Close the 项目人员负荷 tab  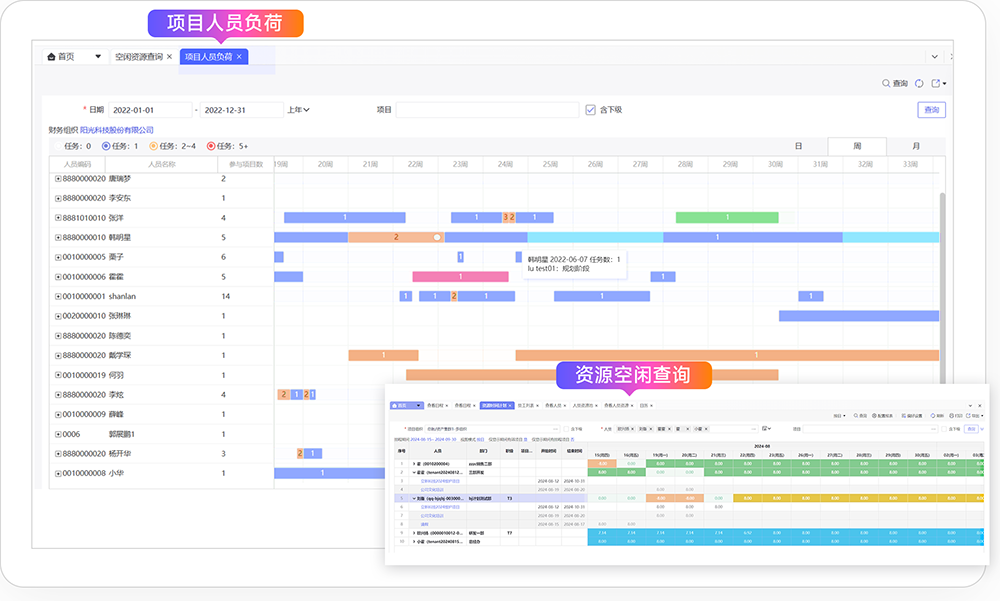click(x=239, y=57)
